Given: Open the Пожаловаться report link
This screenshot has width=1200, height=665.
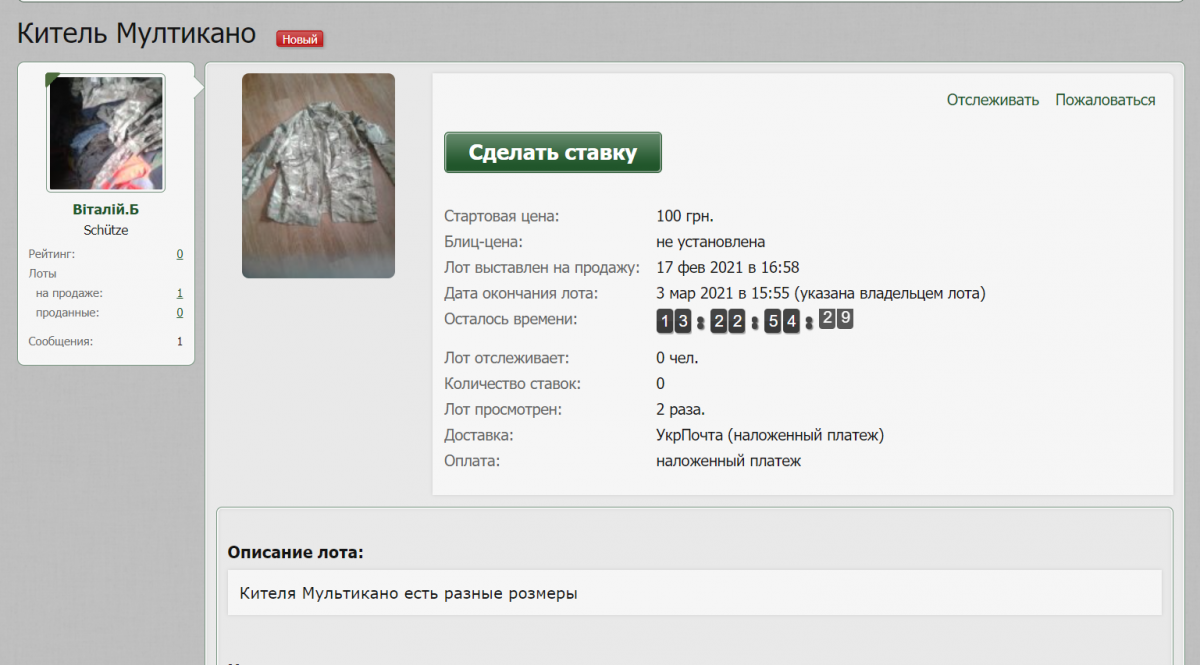Looking at the screenshot, I should pyautogui.click(x=1105, y=100).
